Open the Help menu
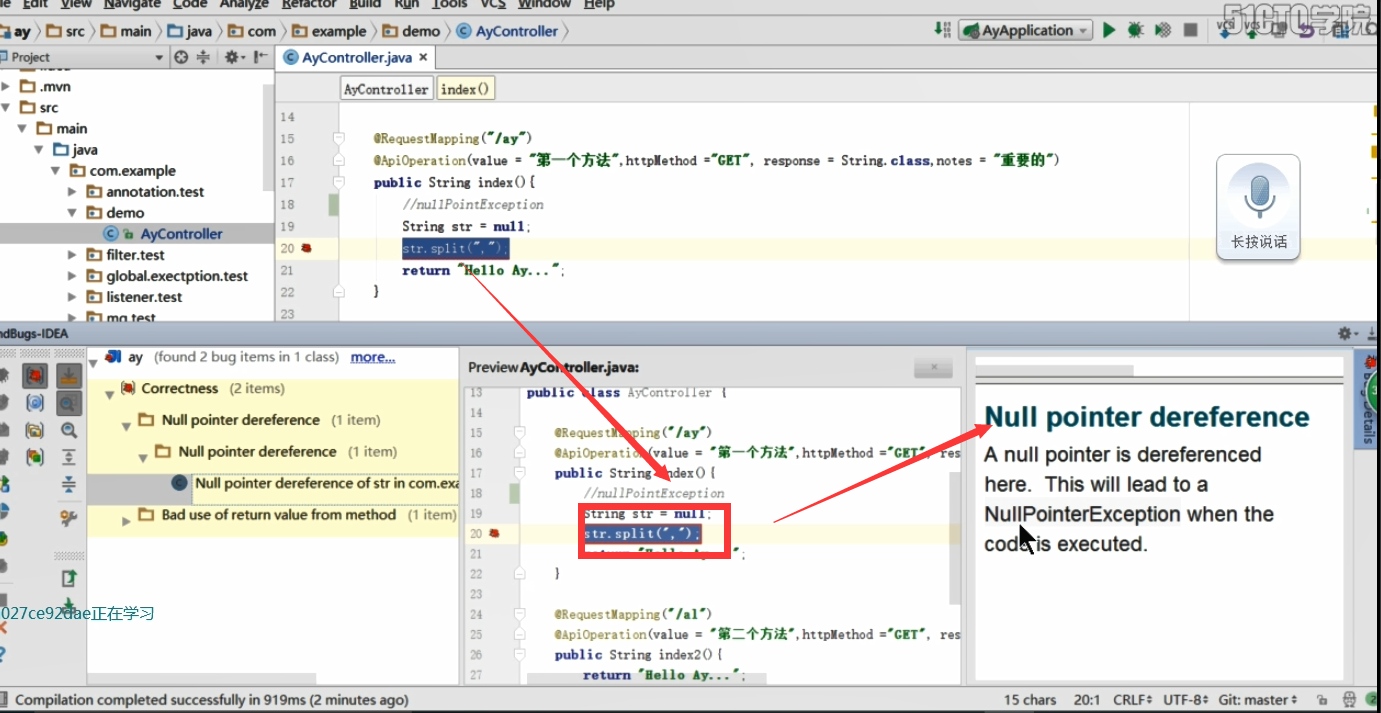 click(x=599, y=4)
